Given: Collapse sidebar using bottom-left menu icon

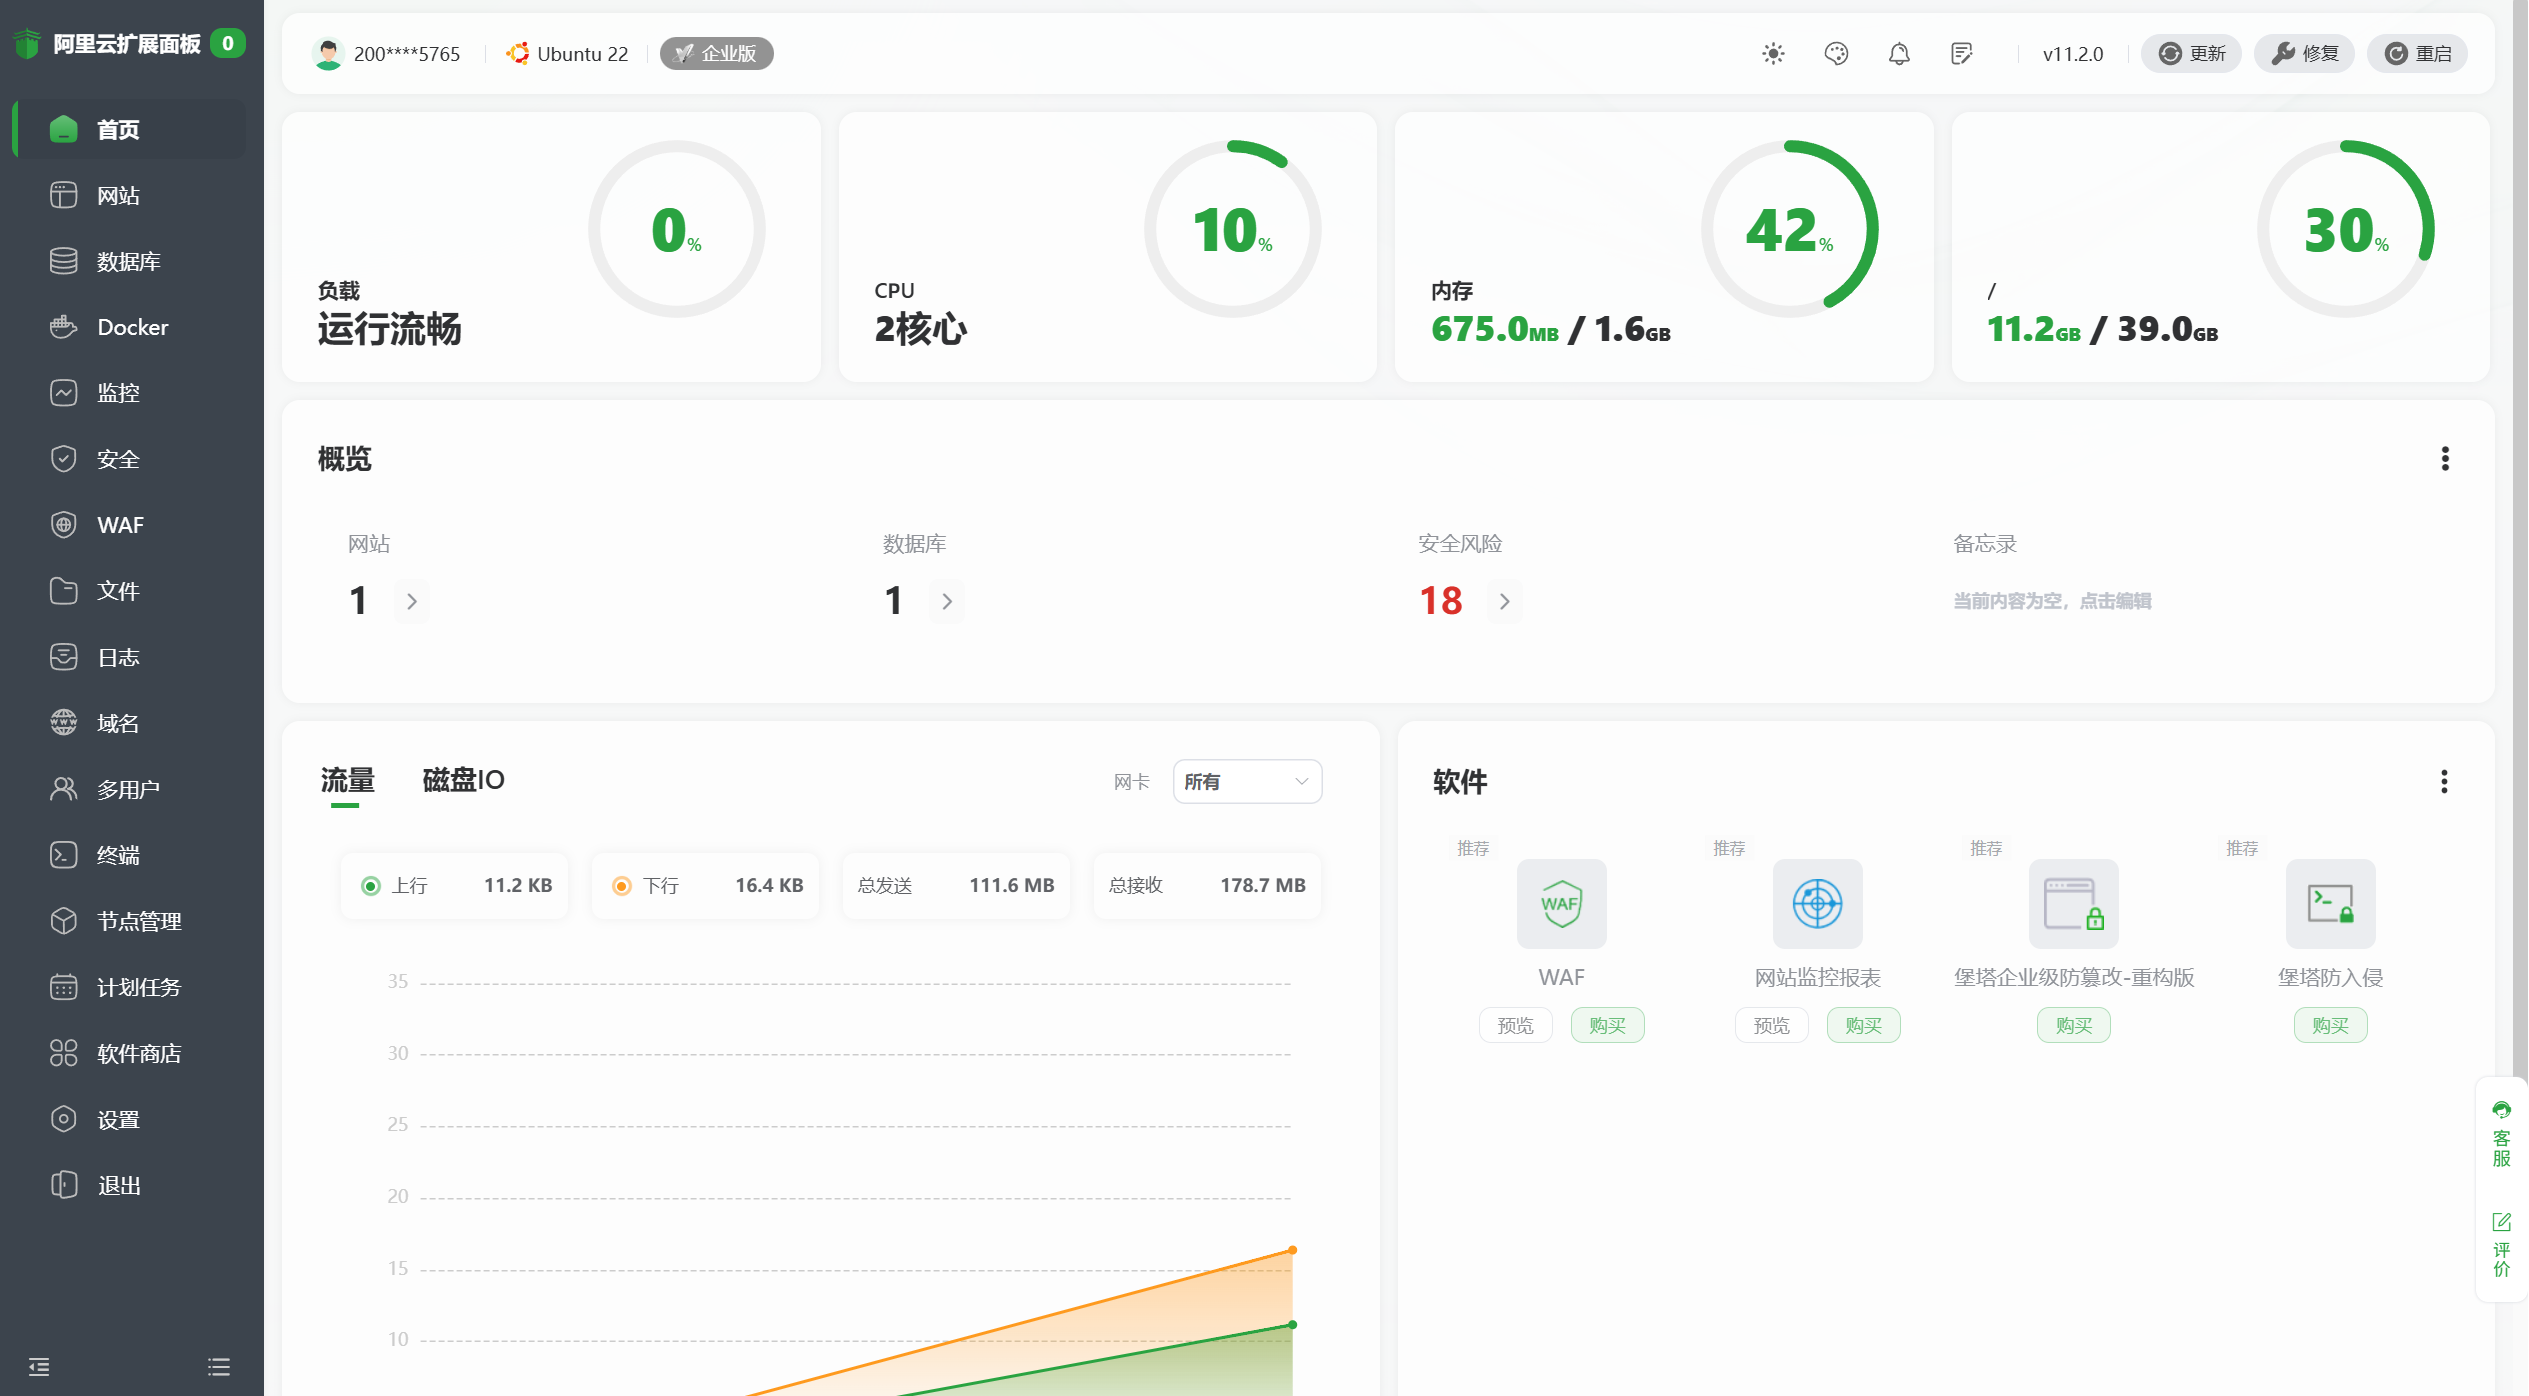Looking at the screenshot, I should (x=39, y=1367).
